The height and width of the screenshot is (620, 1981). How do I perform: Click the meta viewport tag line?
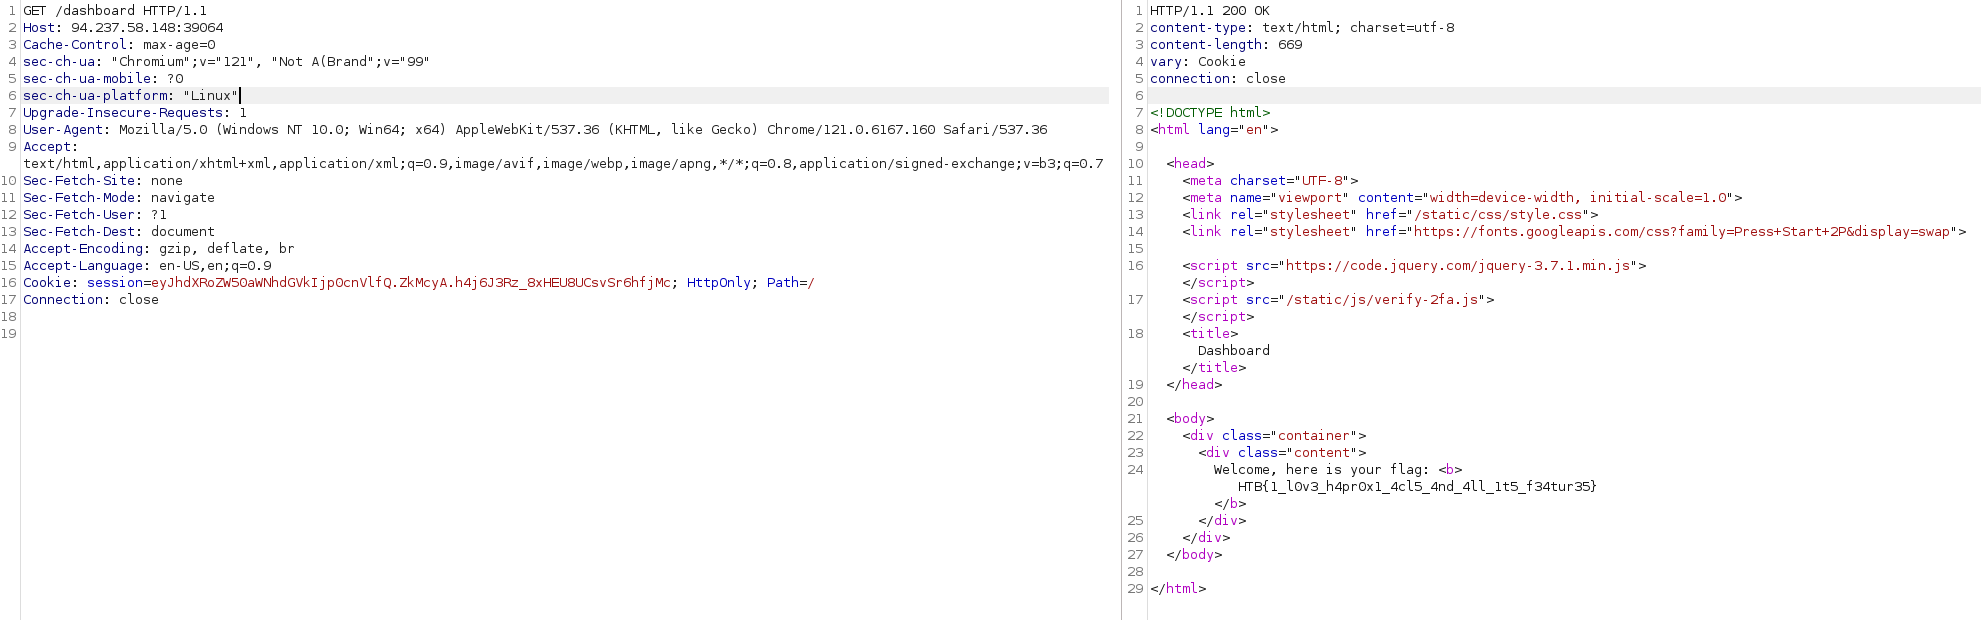(x=1462, y=198)
